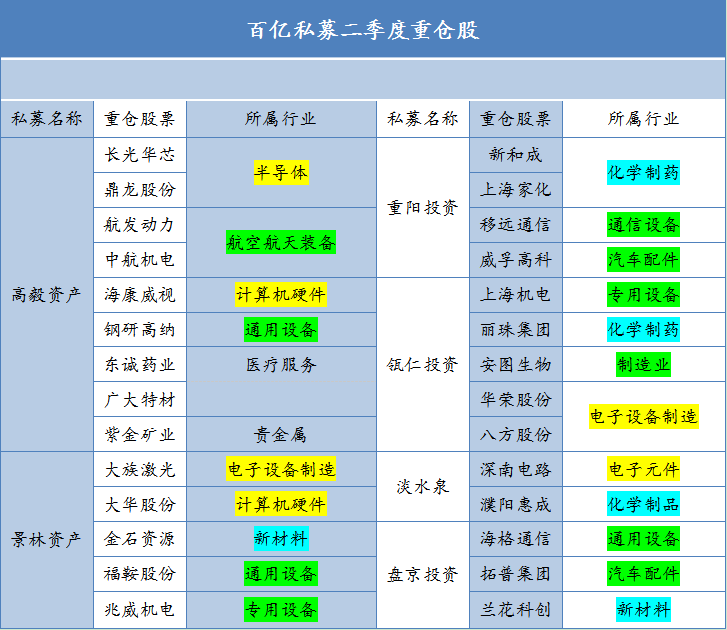Select 化学制药 in the 丽珠集团 row
Image resolution: width=727 pixels, height=630 pixels.
pos(644,330)
